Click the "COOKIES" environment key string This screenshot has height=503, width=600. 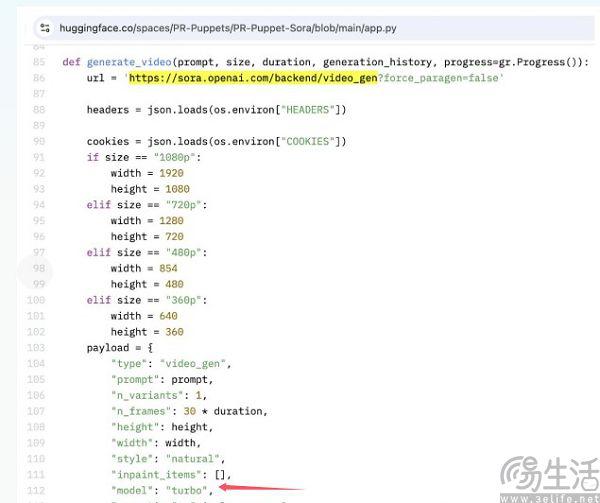pos(308,142)
